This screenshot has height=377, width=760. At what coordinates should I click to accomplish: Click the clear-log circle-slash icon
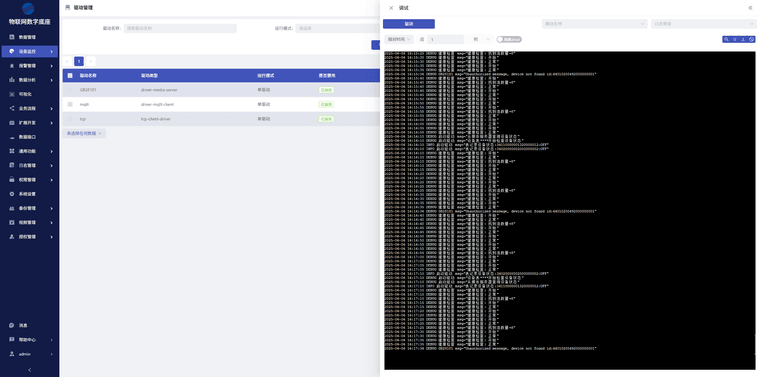[751, 39]
